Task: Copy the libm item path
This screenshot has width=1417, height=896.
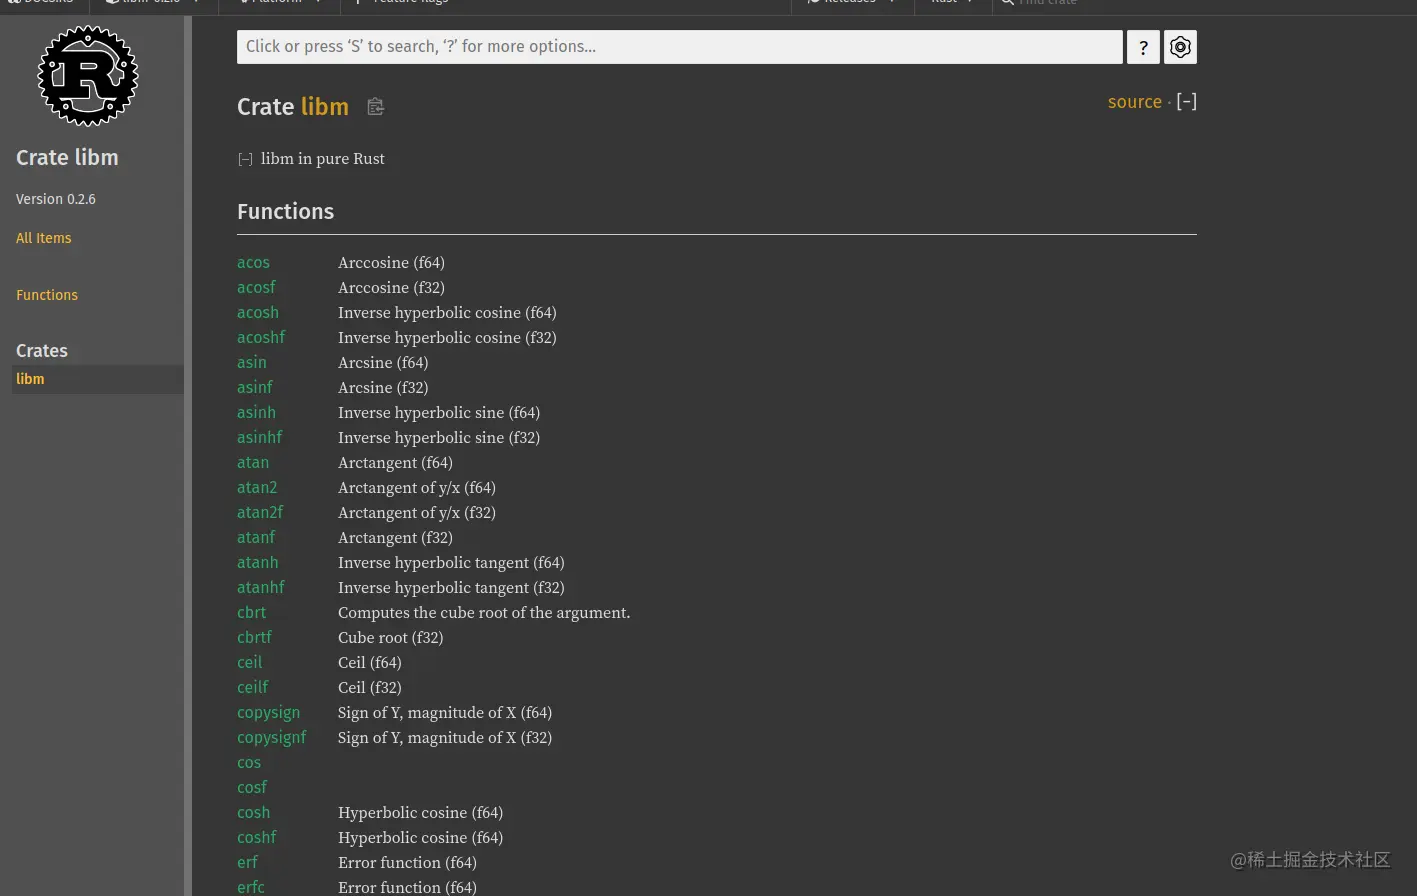Action: point(375,107)
